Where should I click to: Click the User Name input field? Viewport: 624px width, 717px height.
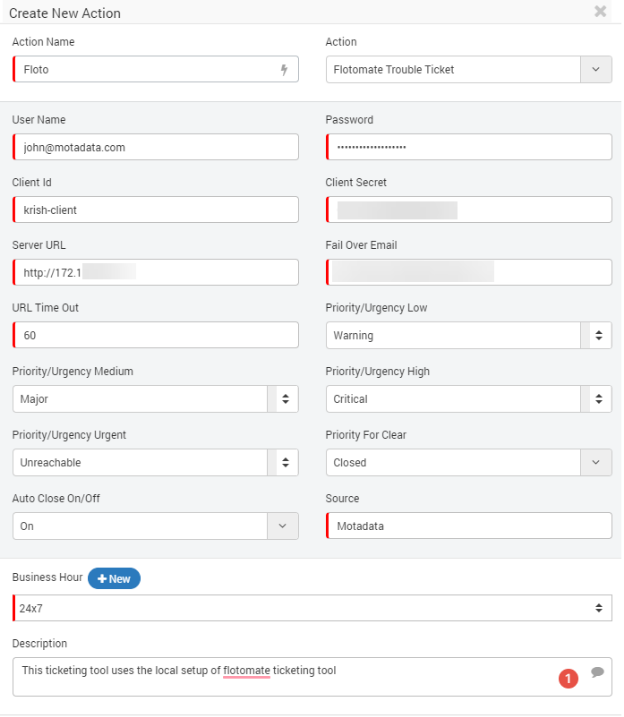click(x=155, y=147)
